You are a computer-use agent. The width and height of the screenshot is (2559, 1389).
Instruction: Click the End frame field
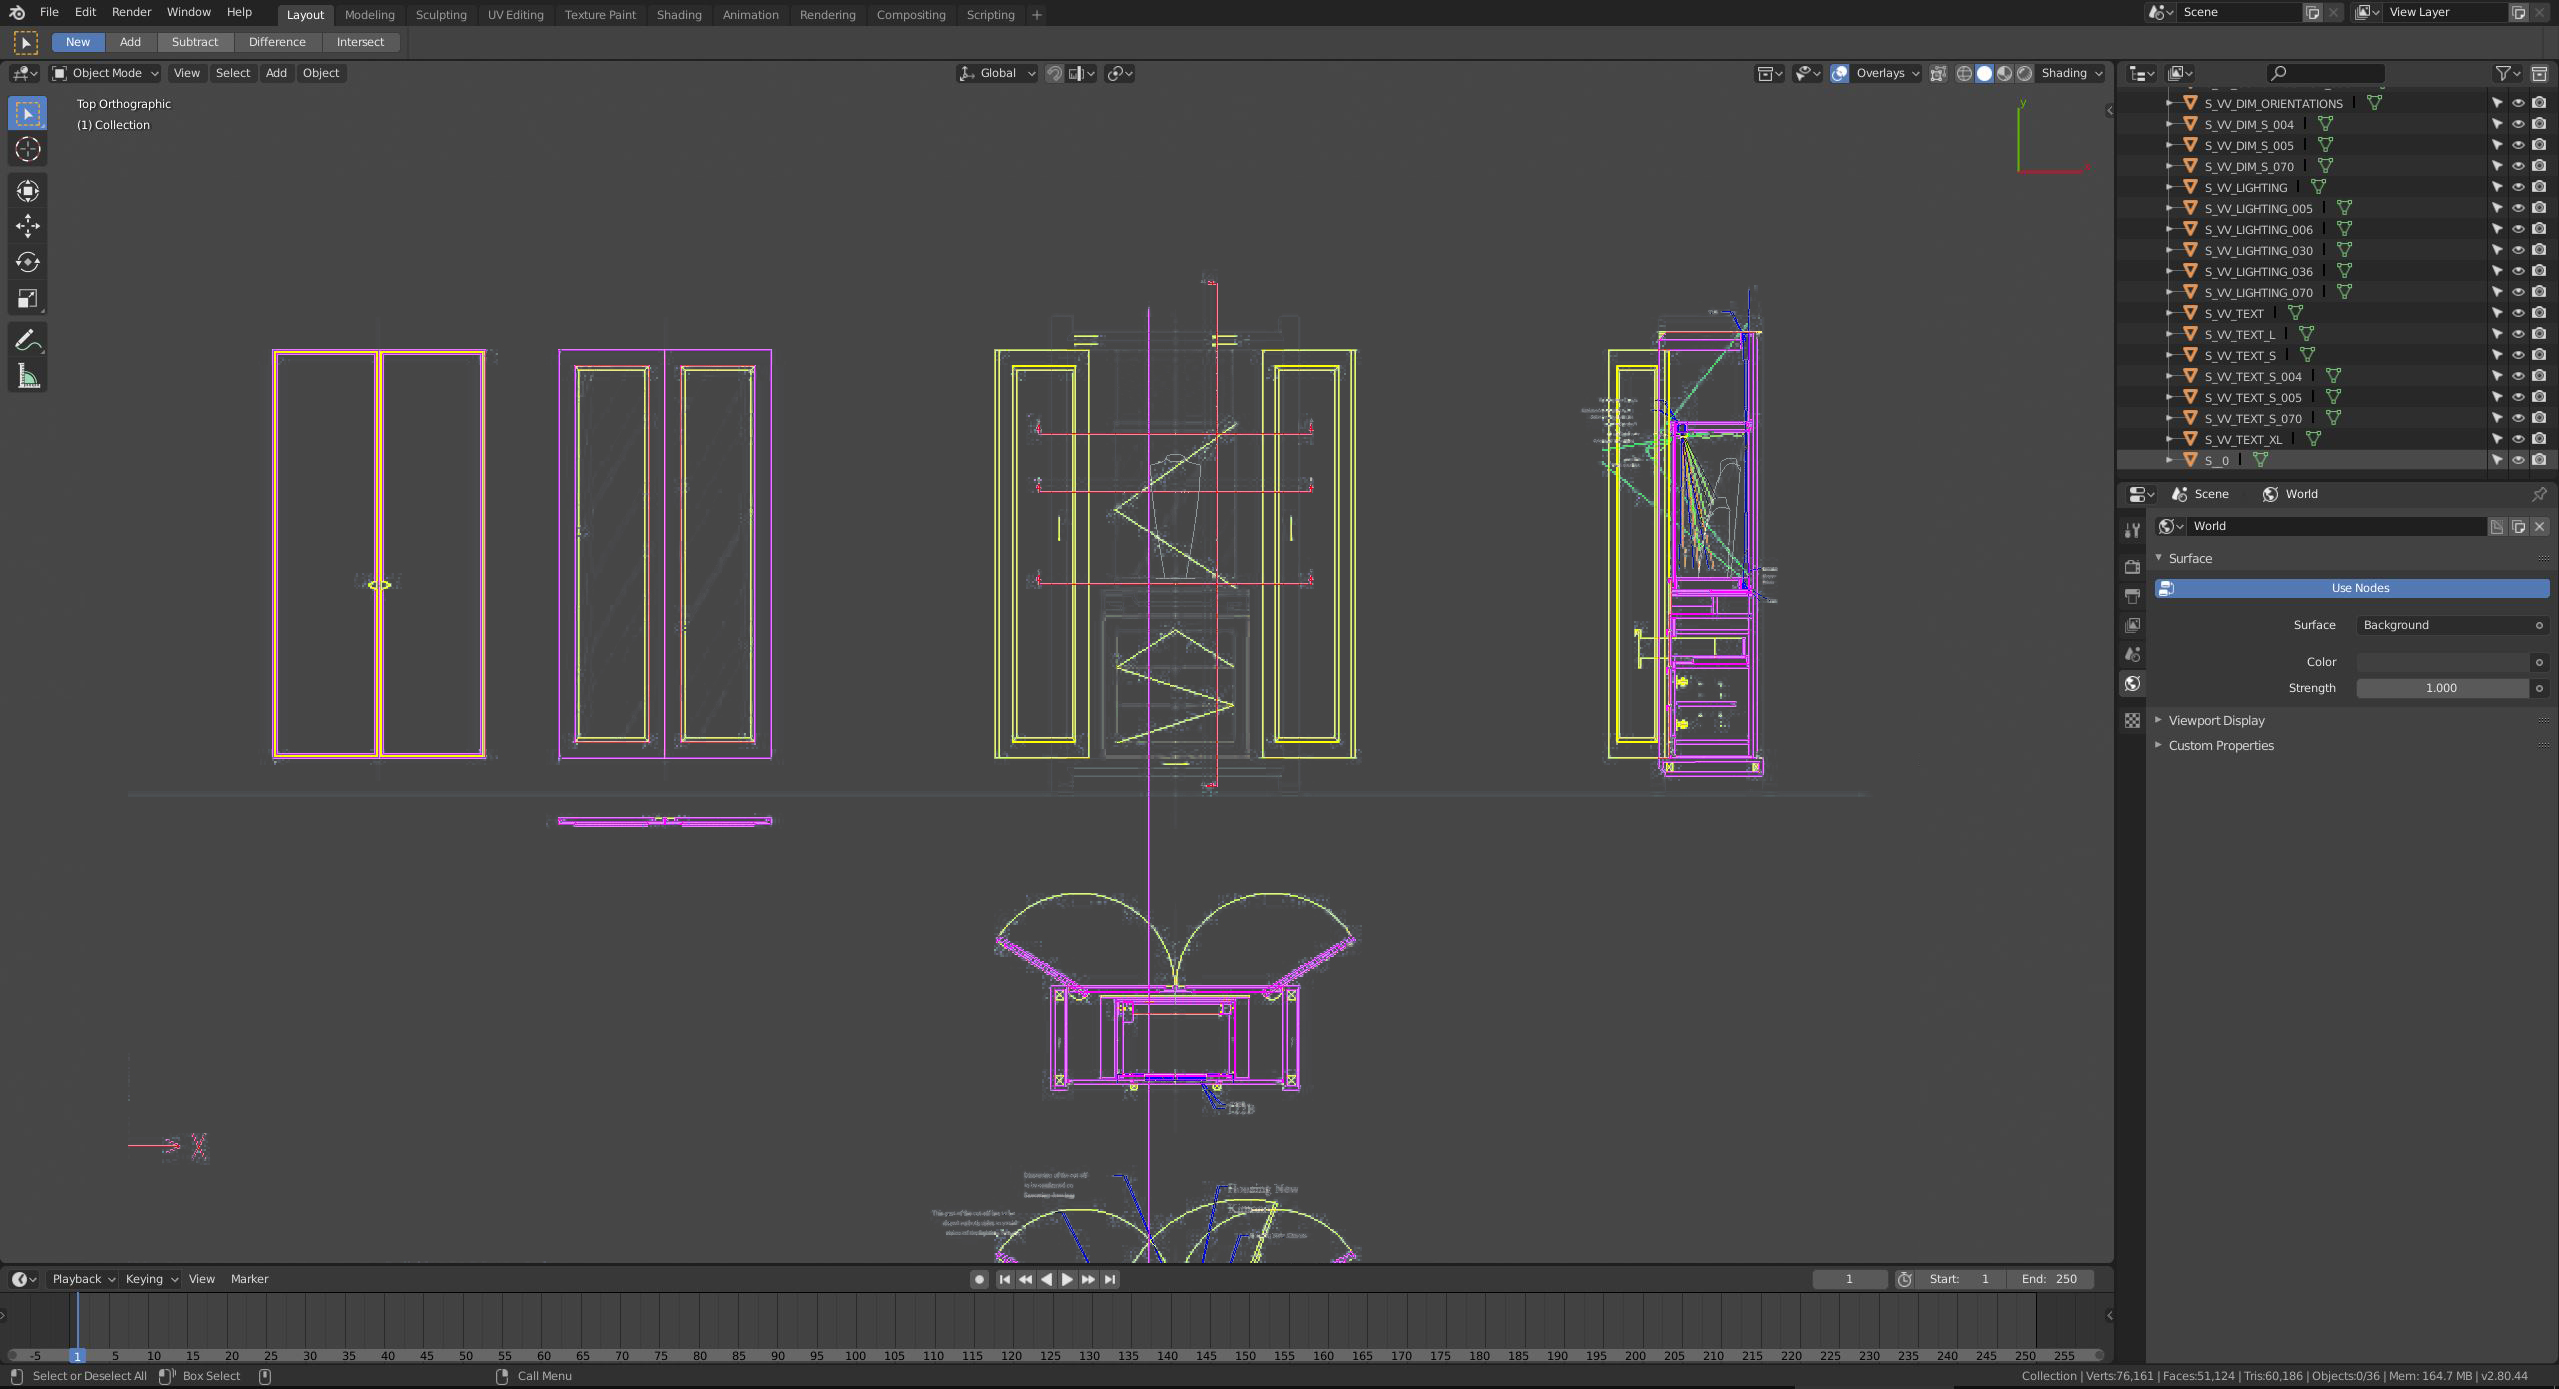(2049, 1279)
